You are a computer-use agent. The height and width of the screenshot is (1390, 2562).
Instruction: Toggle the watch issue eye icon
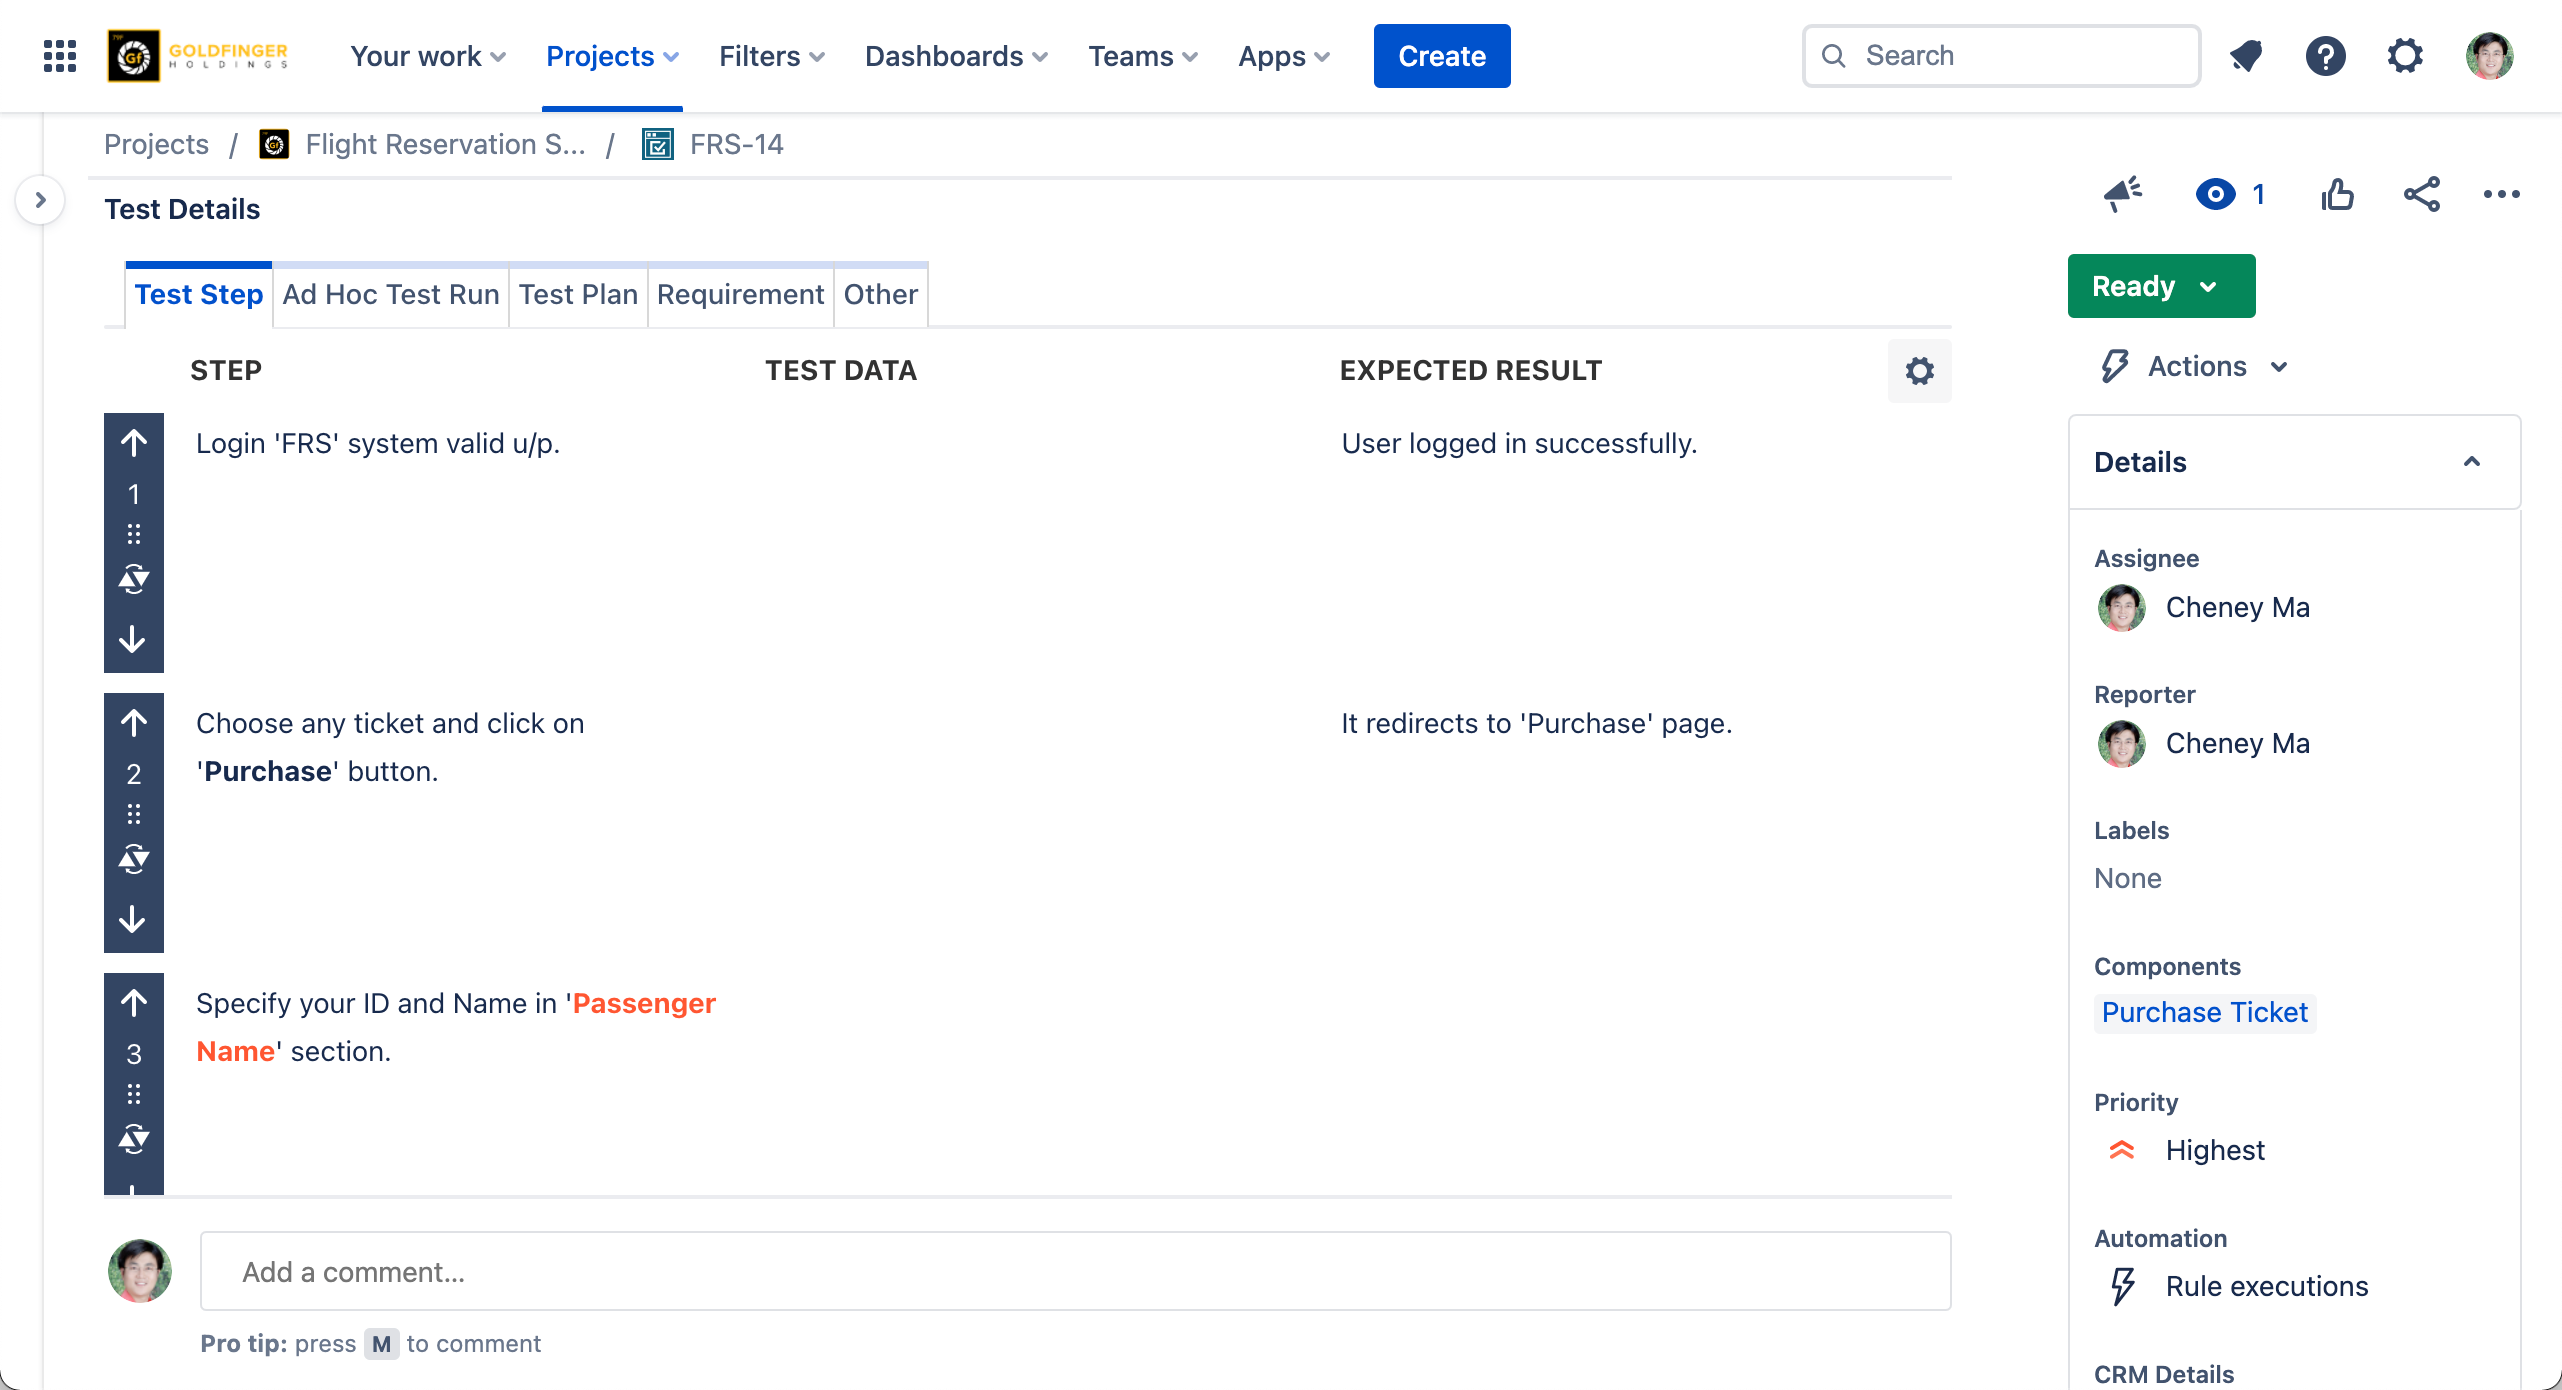click(x=2215, y=194)
